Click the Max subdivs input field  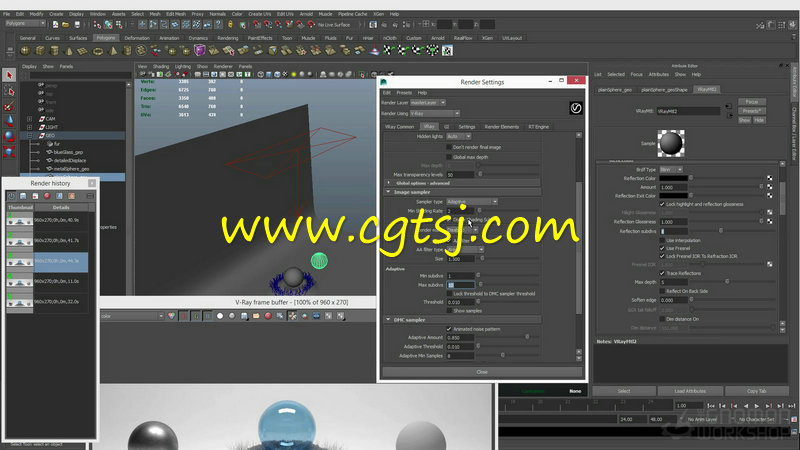coord(460,285)
